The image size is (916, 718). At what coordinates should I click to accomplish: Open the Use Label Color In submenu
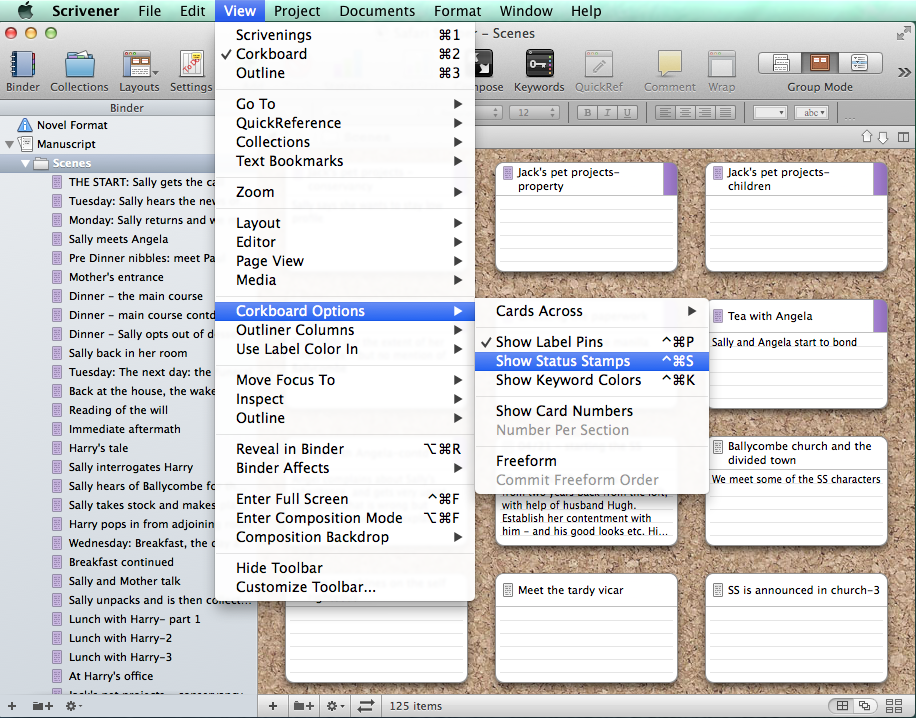(x=345, y=349)
